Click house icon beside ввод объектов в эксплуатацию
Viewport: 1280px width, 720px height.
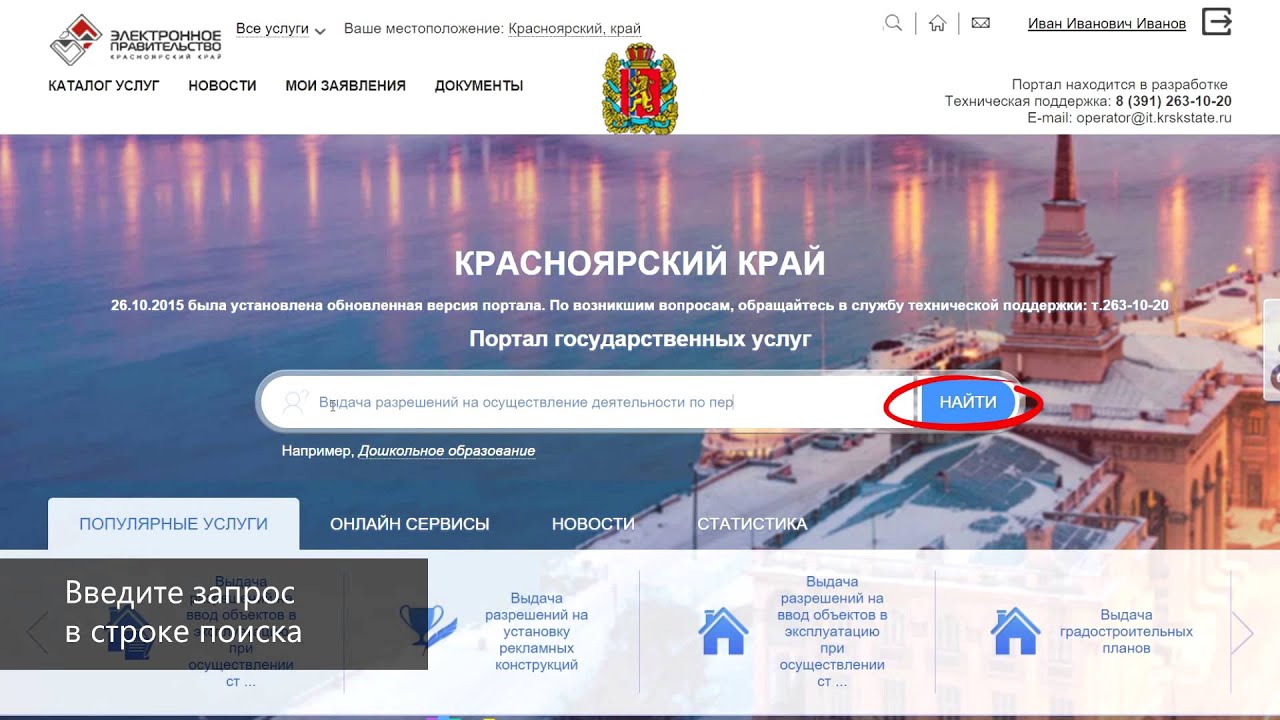(x=723, y=631)
